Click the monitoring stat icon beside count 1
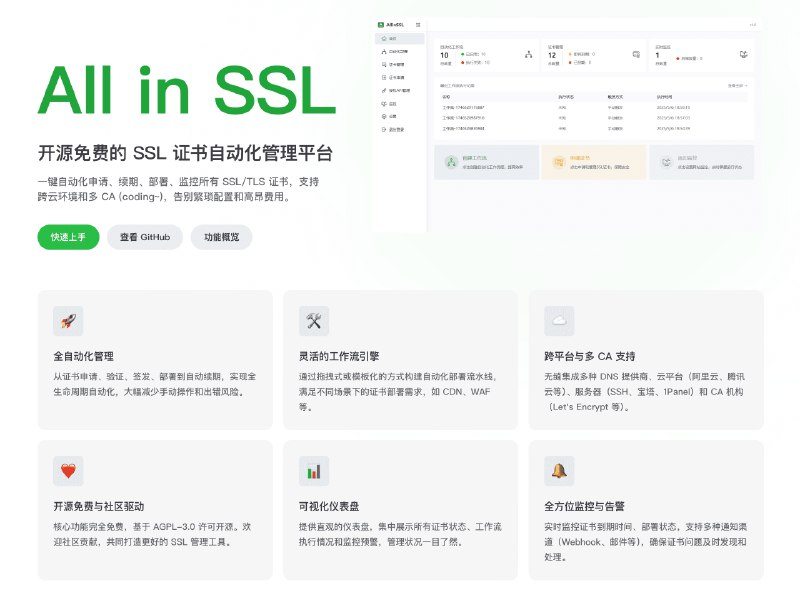The height and width of the screenshot is (596, 800). (x=742, y=55)
